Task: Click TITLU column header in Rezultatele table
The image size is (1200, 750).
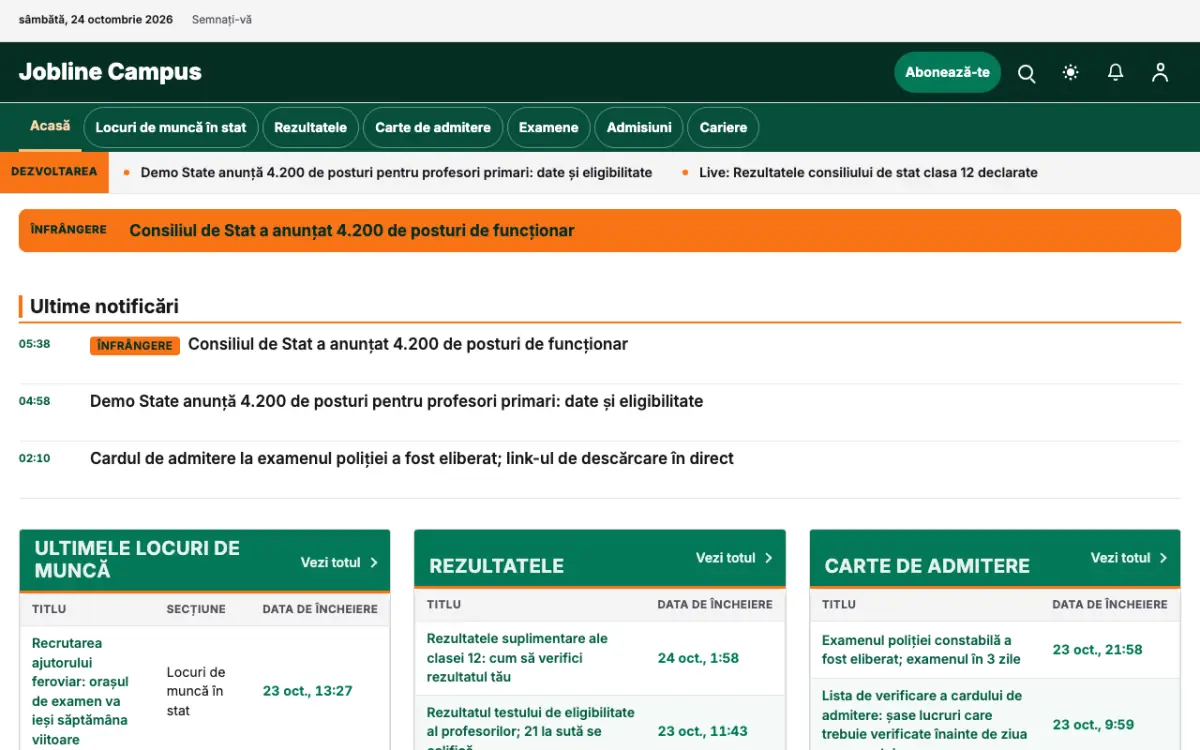Action: pyautogui.click(x=444, y=604)
